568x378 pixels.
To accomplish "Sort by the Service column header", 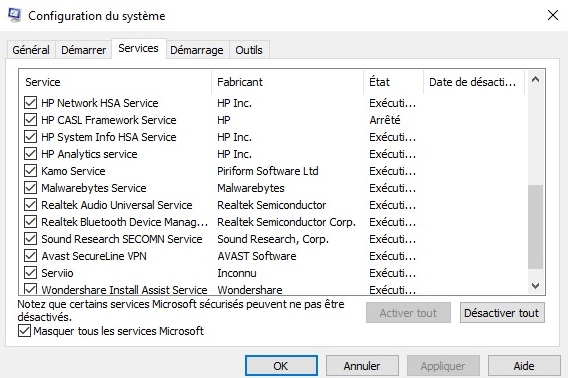I will [115, 82].
